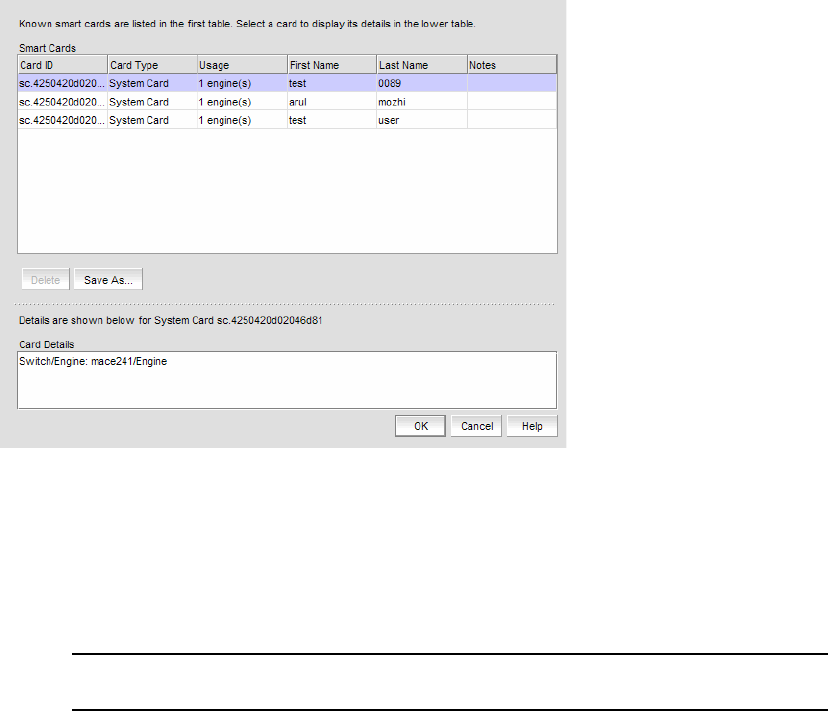Click the Usage column header
This screenshot has width=828, height=716.
point(240,65)
